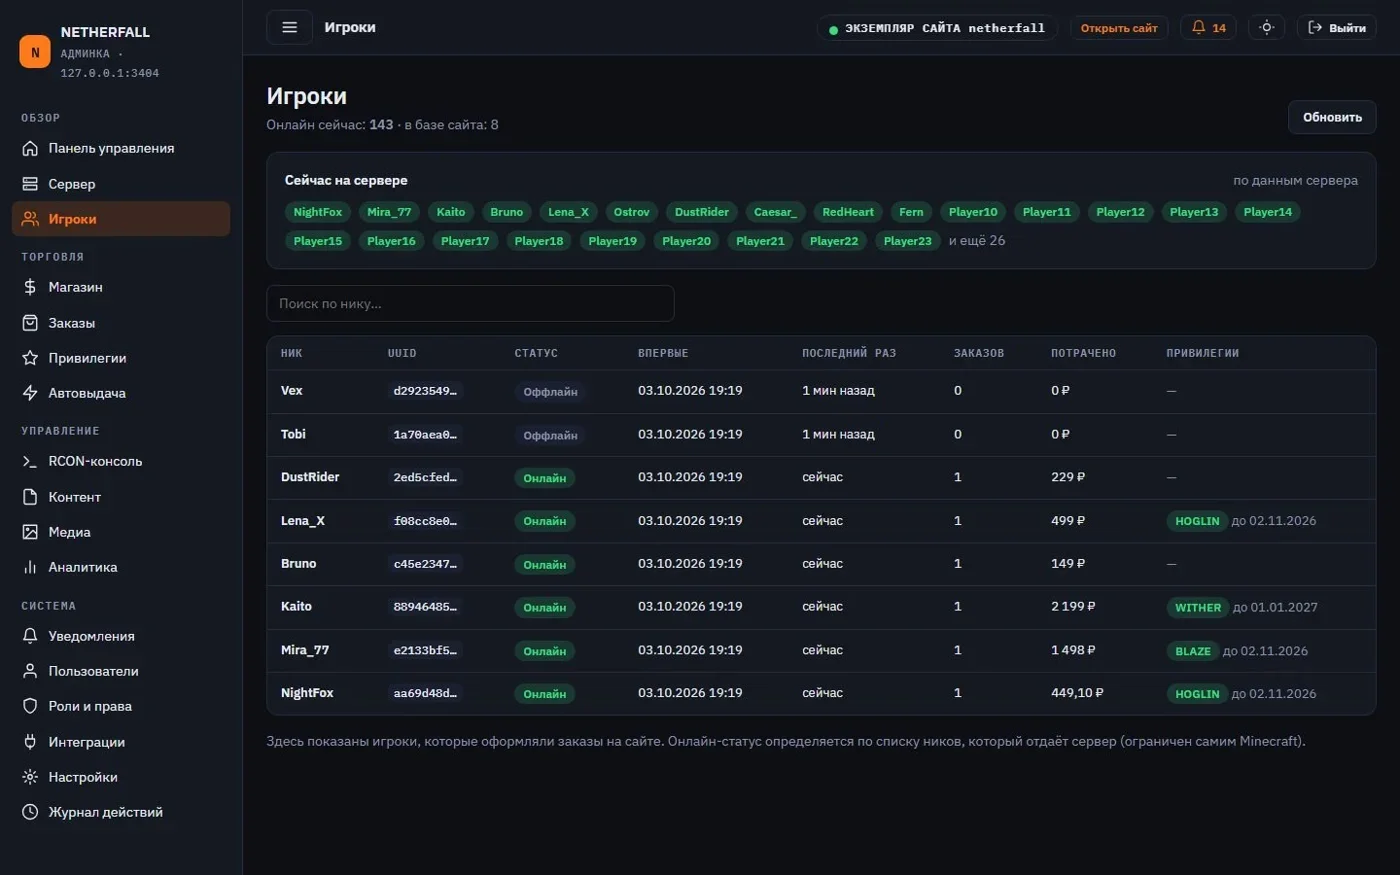Click the orange N logo badge

pyautogui.click(x=35, y=52)
